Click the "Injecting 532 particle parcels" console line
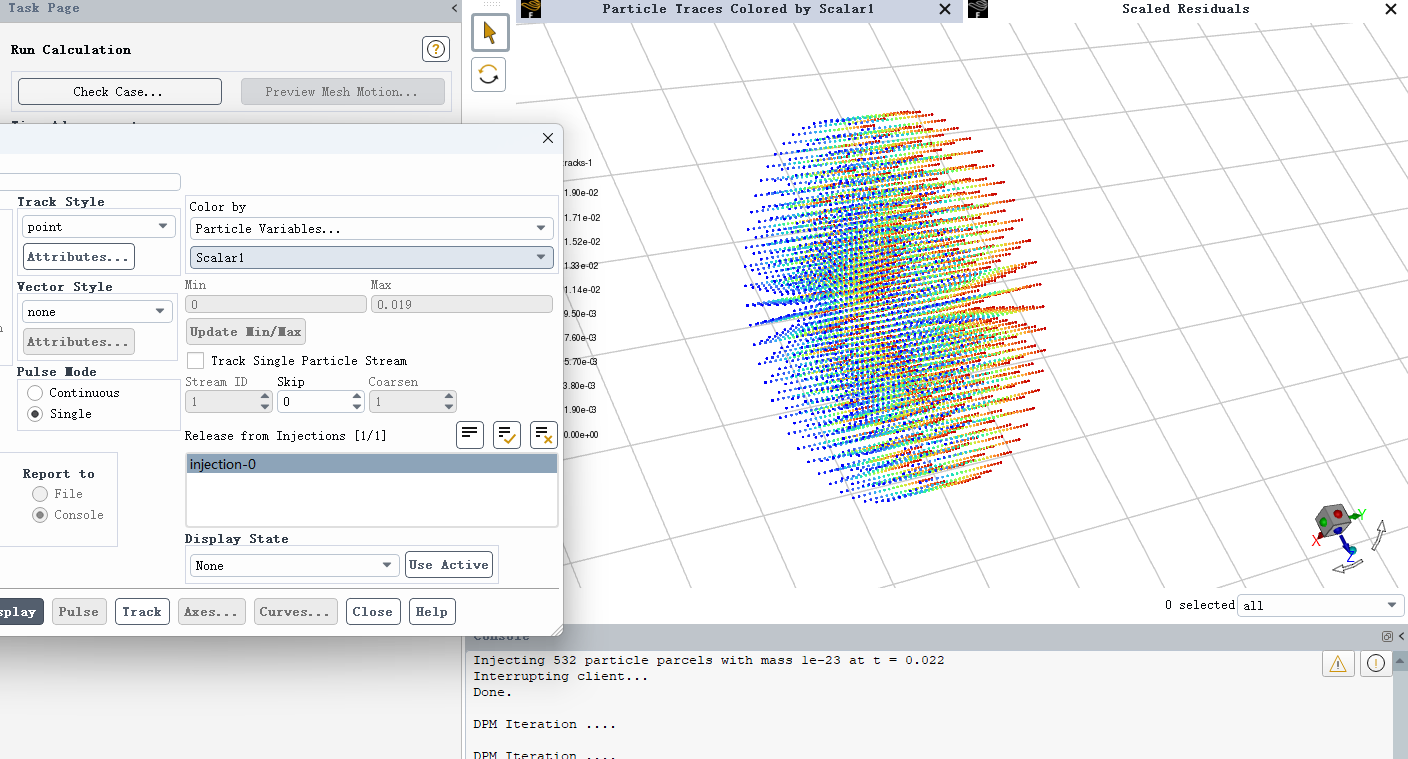This screenshot has width=1408, height=759. pyautogui.click(x=709, y=660)
